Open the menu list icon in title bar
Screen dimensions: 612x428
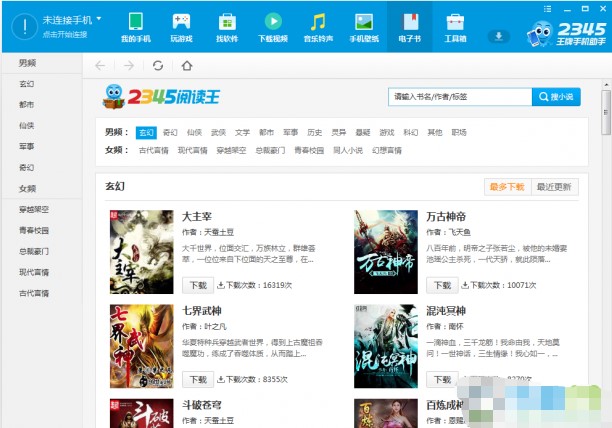point(548,9)
